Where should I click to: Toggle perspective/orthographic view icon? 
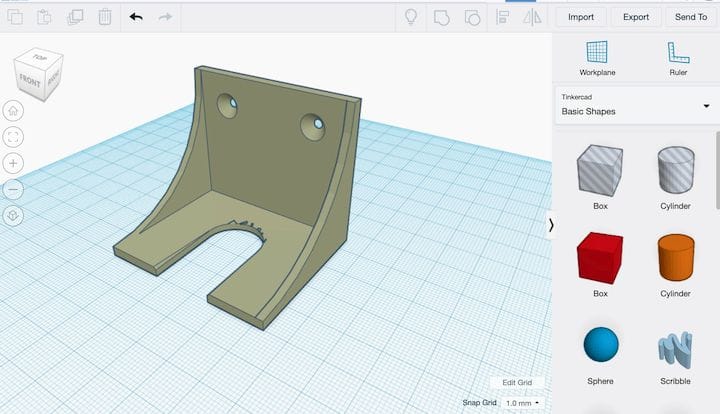click(13, 215)
